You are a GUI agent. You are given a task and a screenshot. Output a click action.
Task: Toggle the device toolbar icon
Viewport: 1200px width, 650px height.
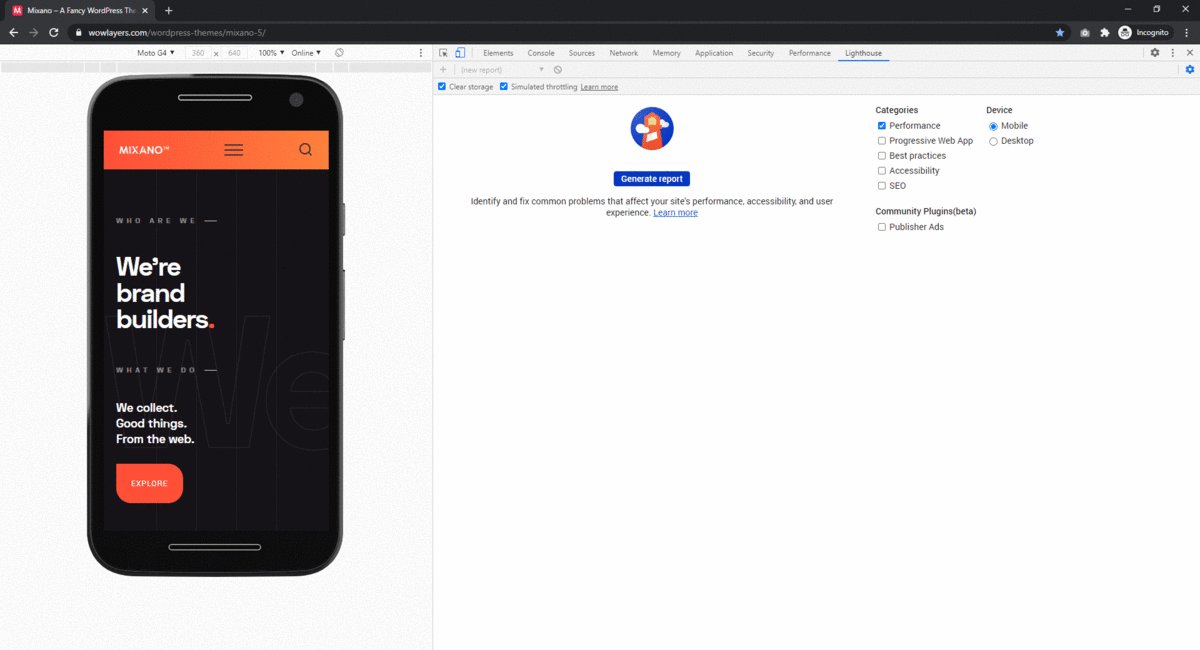click(x=460, y=53)
